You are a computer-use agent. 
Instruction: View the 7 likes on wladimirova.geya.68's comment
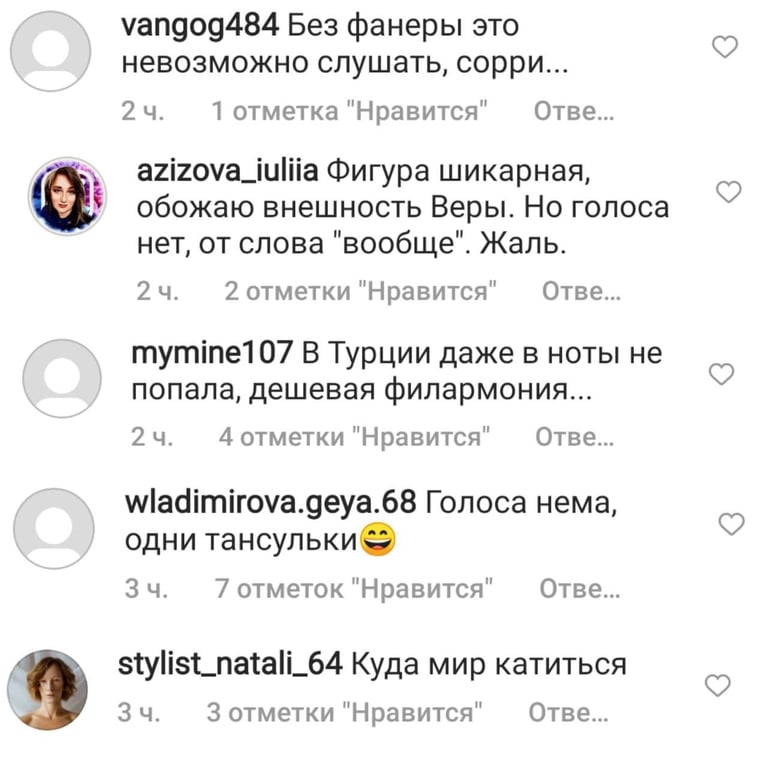click(x=354, y=589)
